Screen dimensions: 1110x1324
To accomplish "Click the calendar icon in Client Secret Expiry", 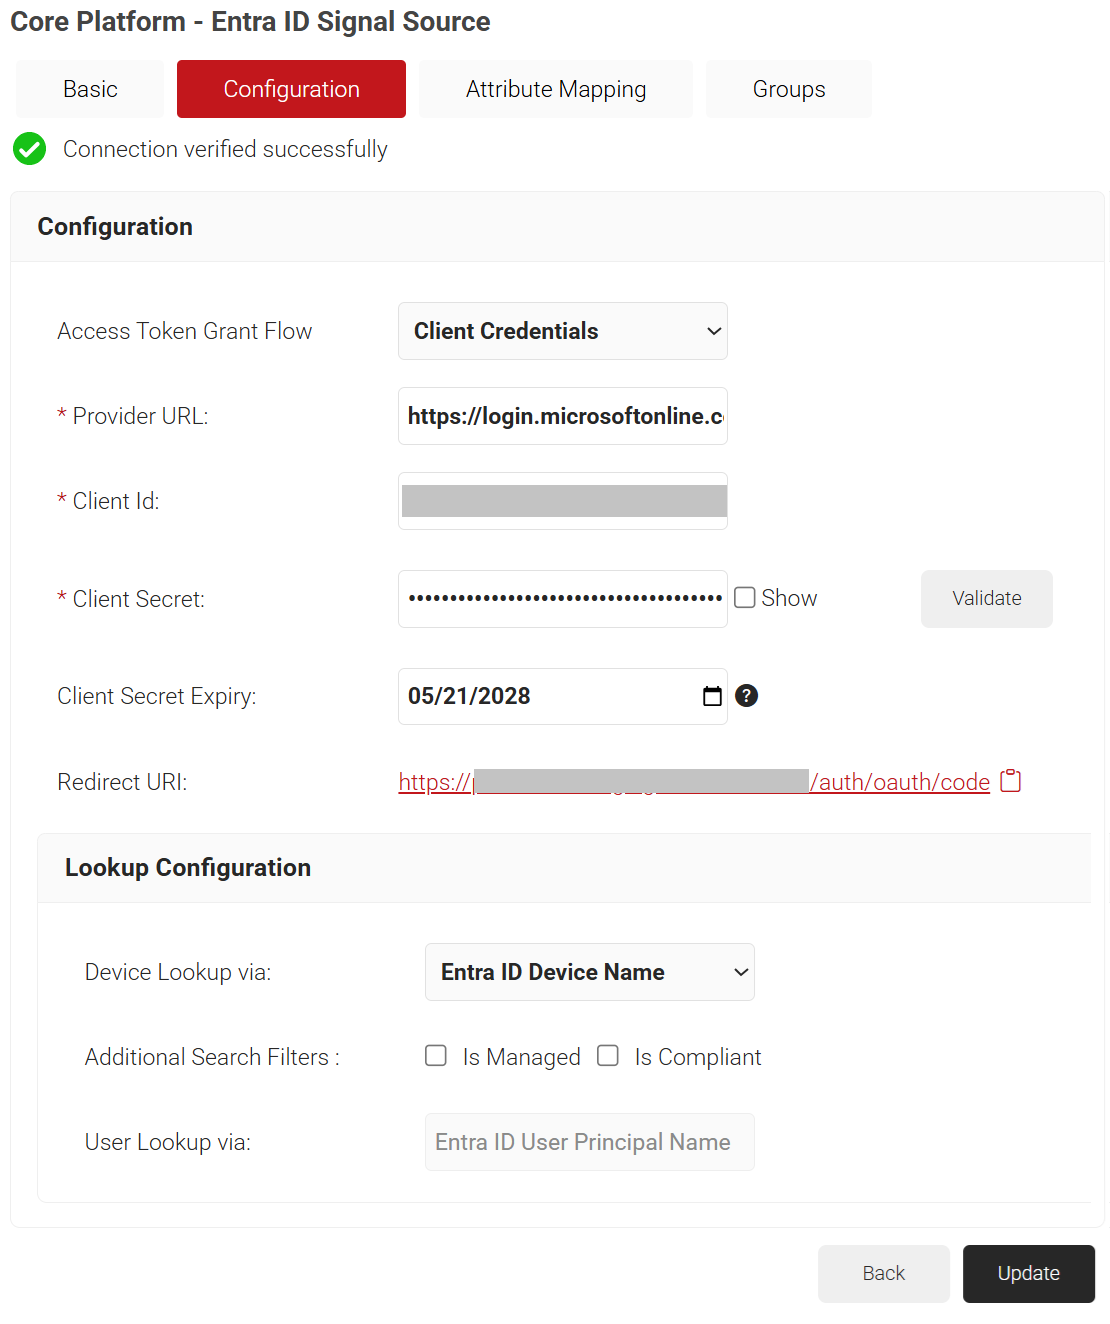I will pos(712,696).
